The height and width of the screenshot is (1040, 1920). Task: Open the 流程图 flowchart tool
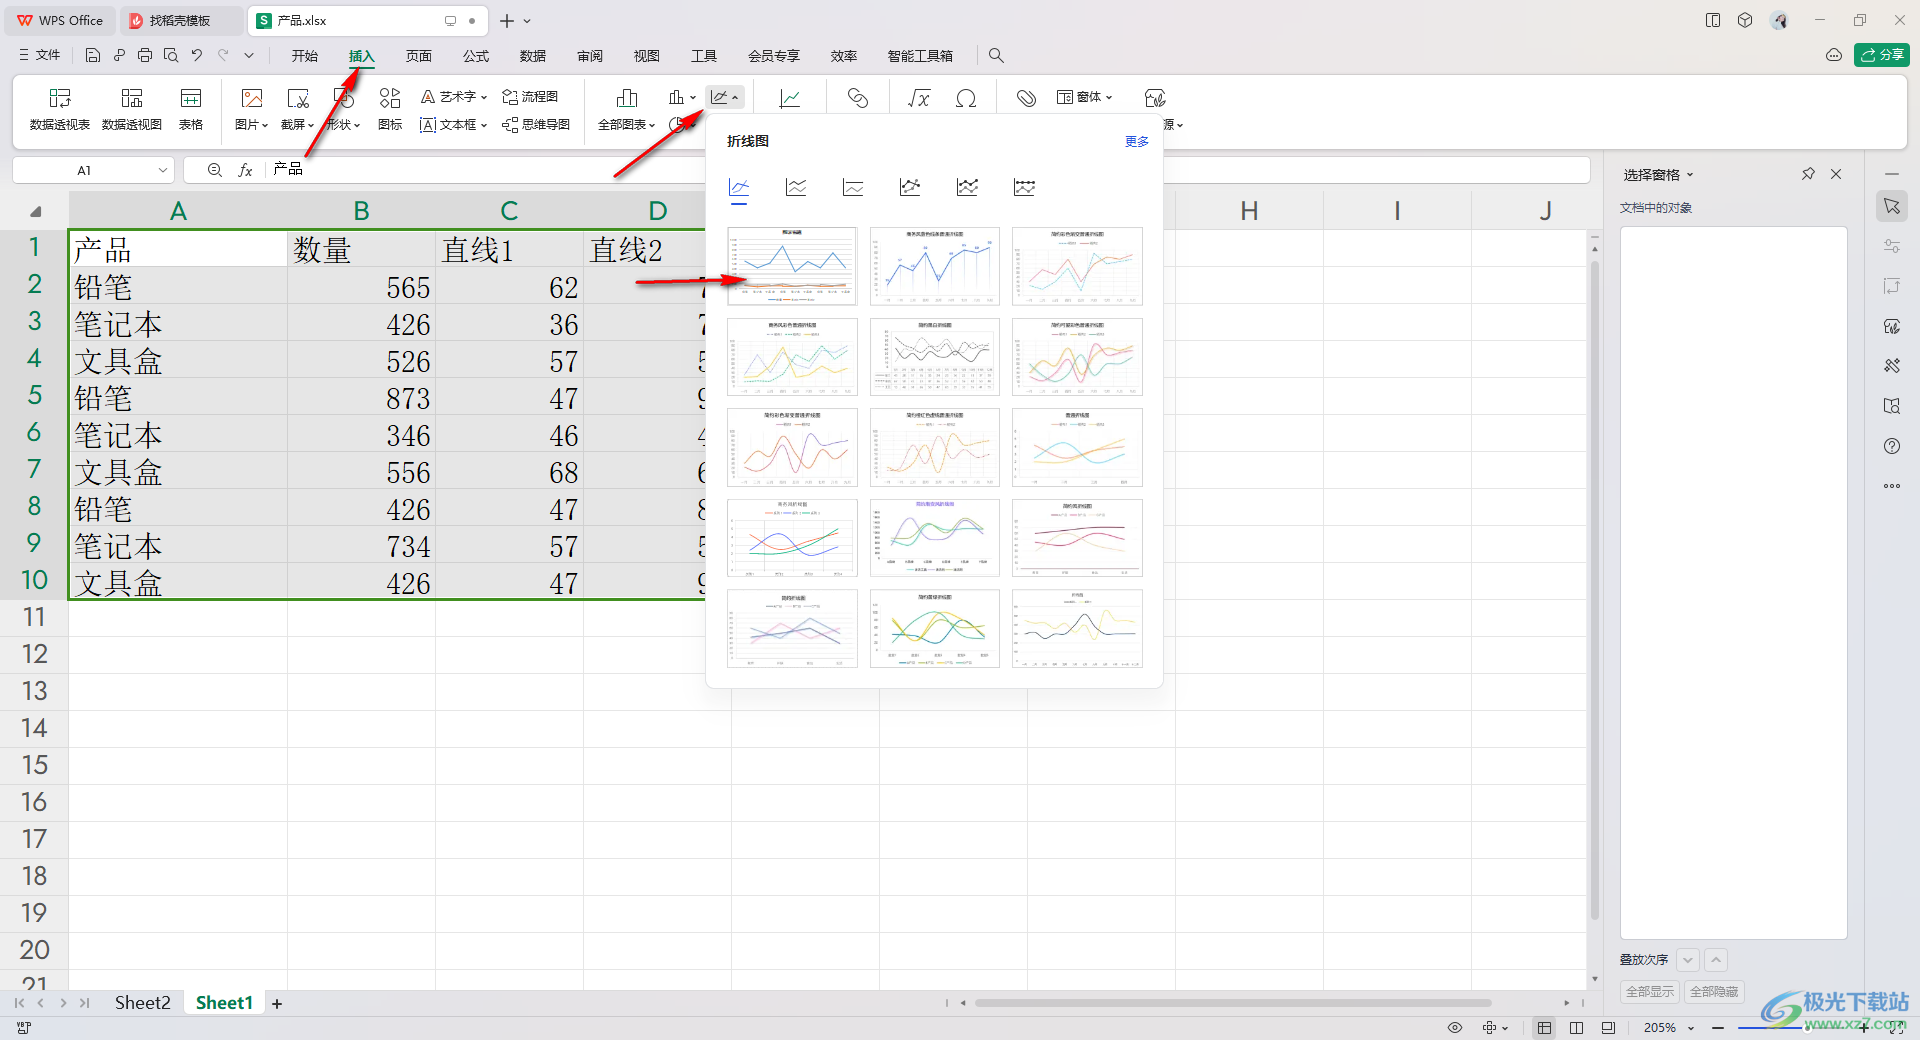pyautogui.click(x=530, y=97)
